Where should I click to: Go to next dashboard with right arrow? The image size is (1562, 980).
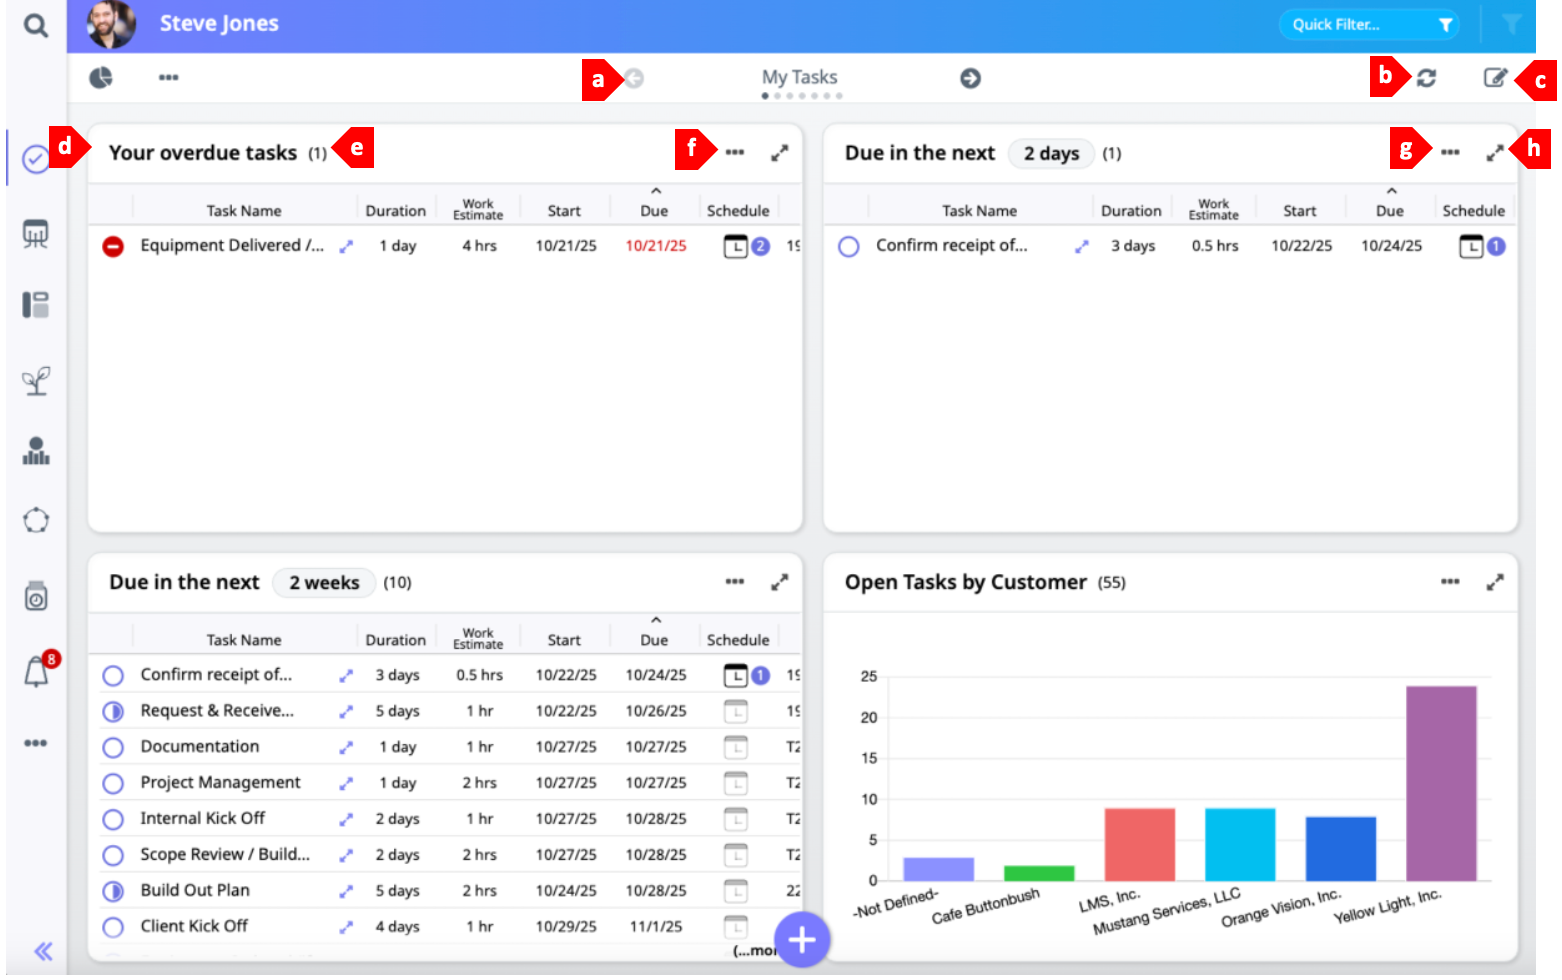tap(970, 78)
